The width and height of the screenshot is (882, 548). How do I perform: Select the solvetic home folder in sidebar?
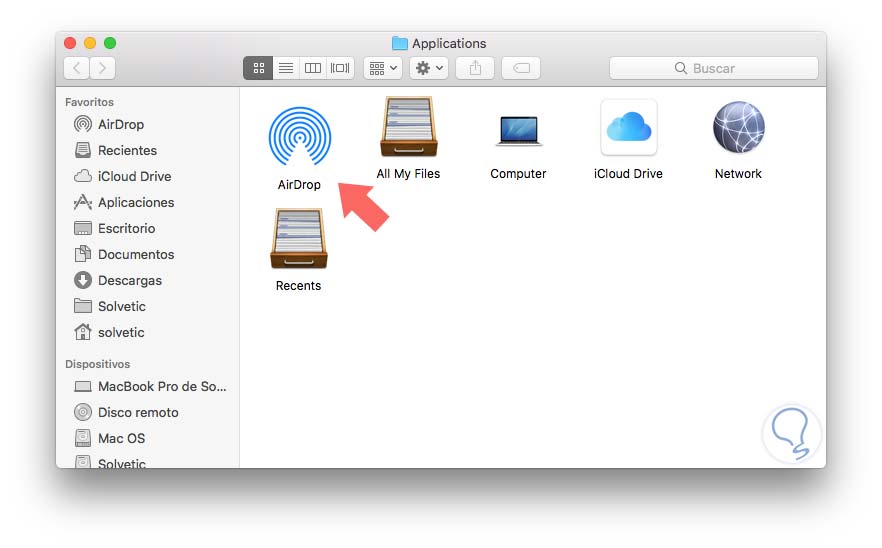pos(147,332)
